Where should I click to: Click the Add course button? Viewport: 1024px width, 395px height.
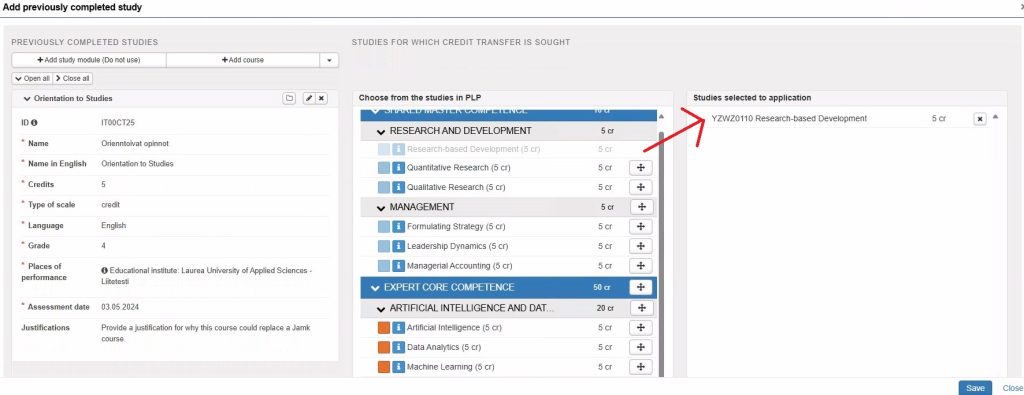[x=243, y=60]
